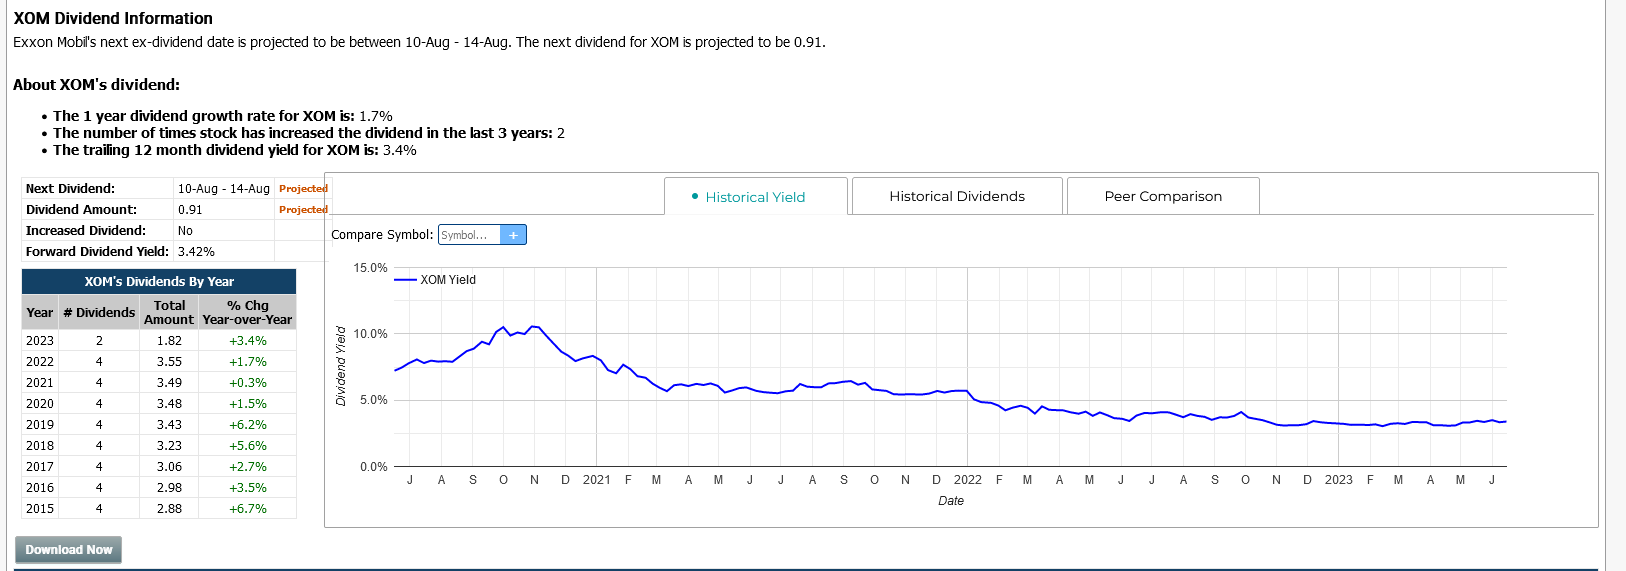
Task: Click the 0.91 dividend amount value
Action: [190, 210]
